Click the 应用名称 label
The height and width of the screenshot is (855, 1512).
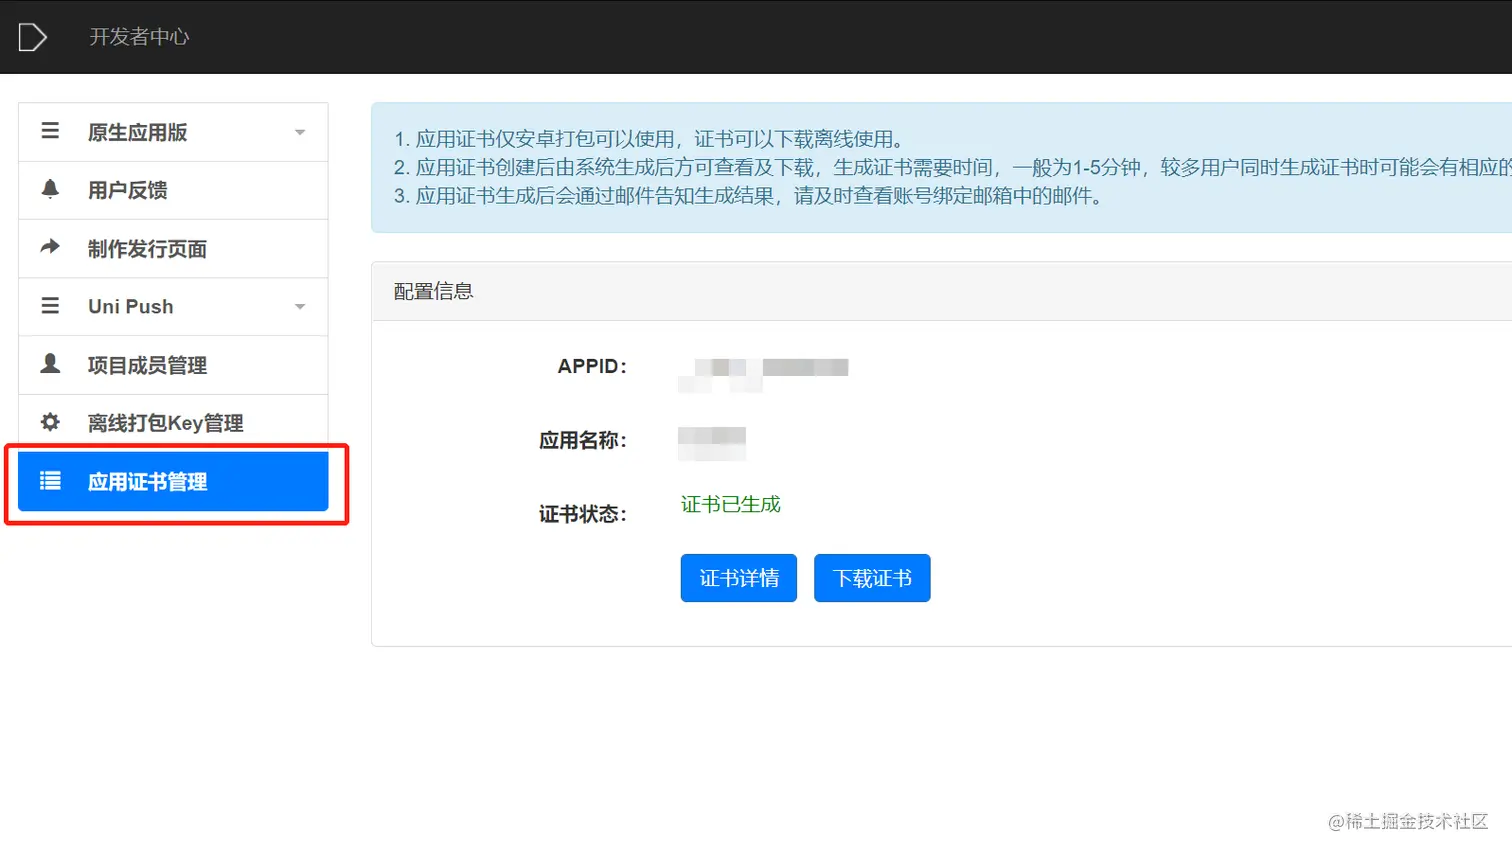coord(583,440)
